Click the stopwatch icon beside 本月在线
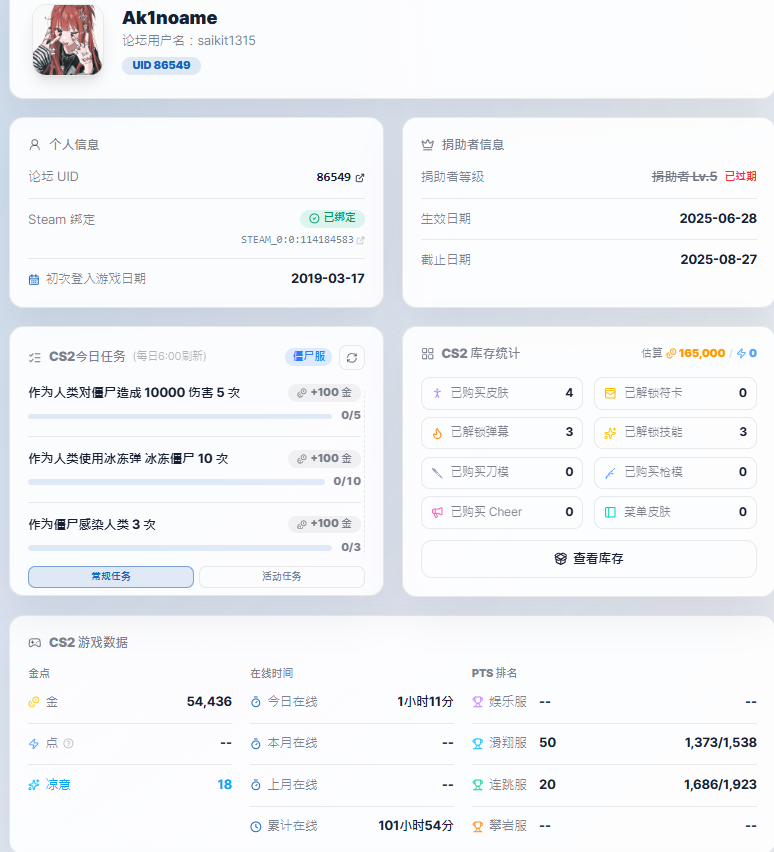The width and height of the screenshot is (774, 852). (x=255, y=743)
